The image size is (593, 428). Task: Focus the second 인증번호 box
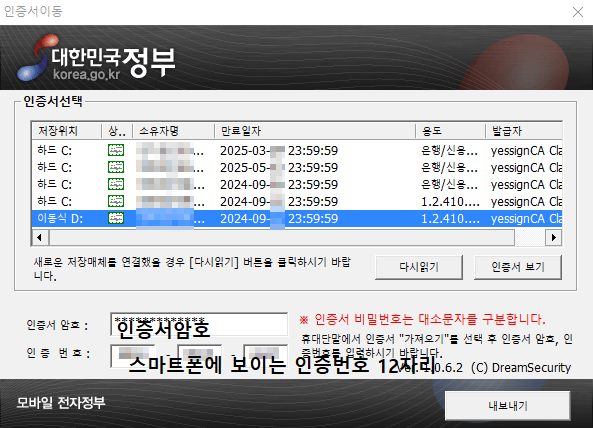coord(200,355)
